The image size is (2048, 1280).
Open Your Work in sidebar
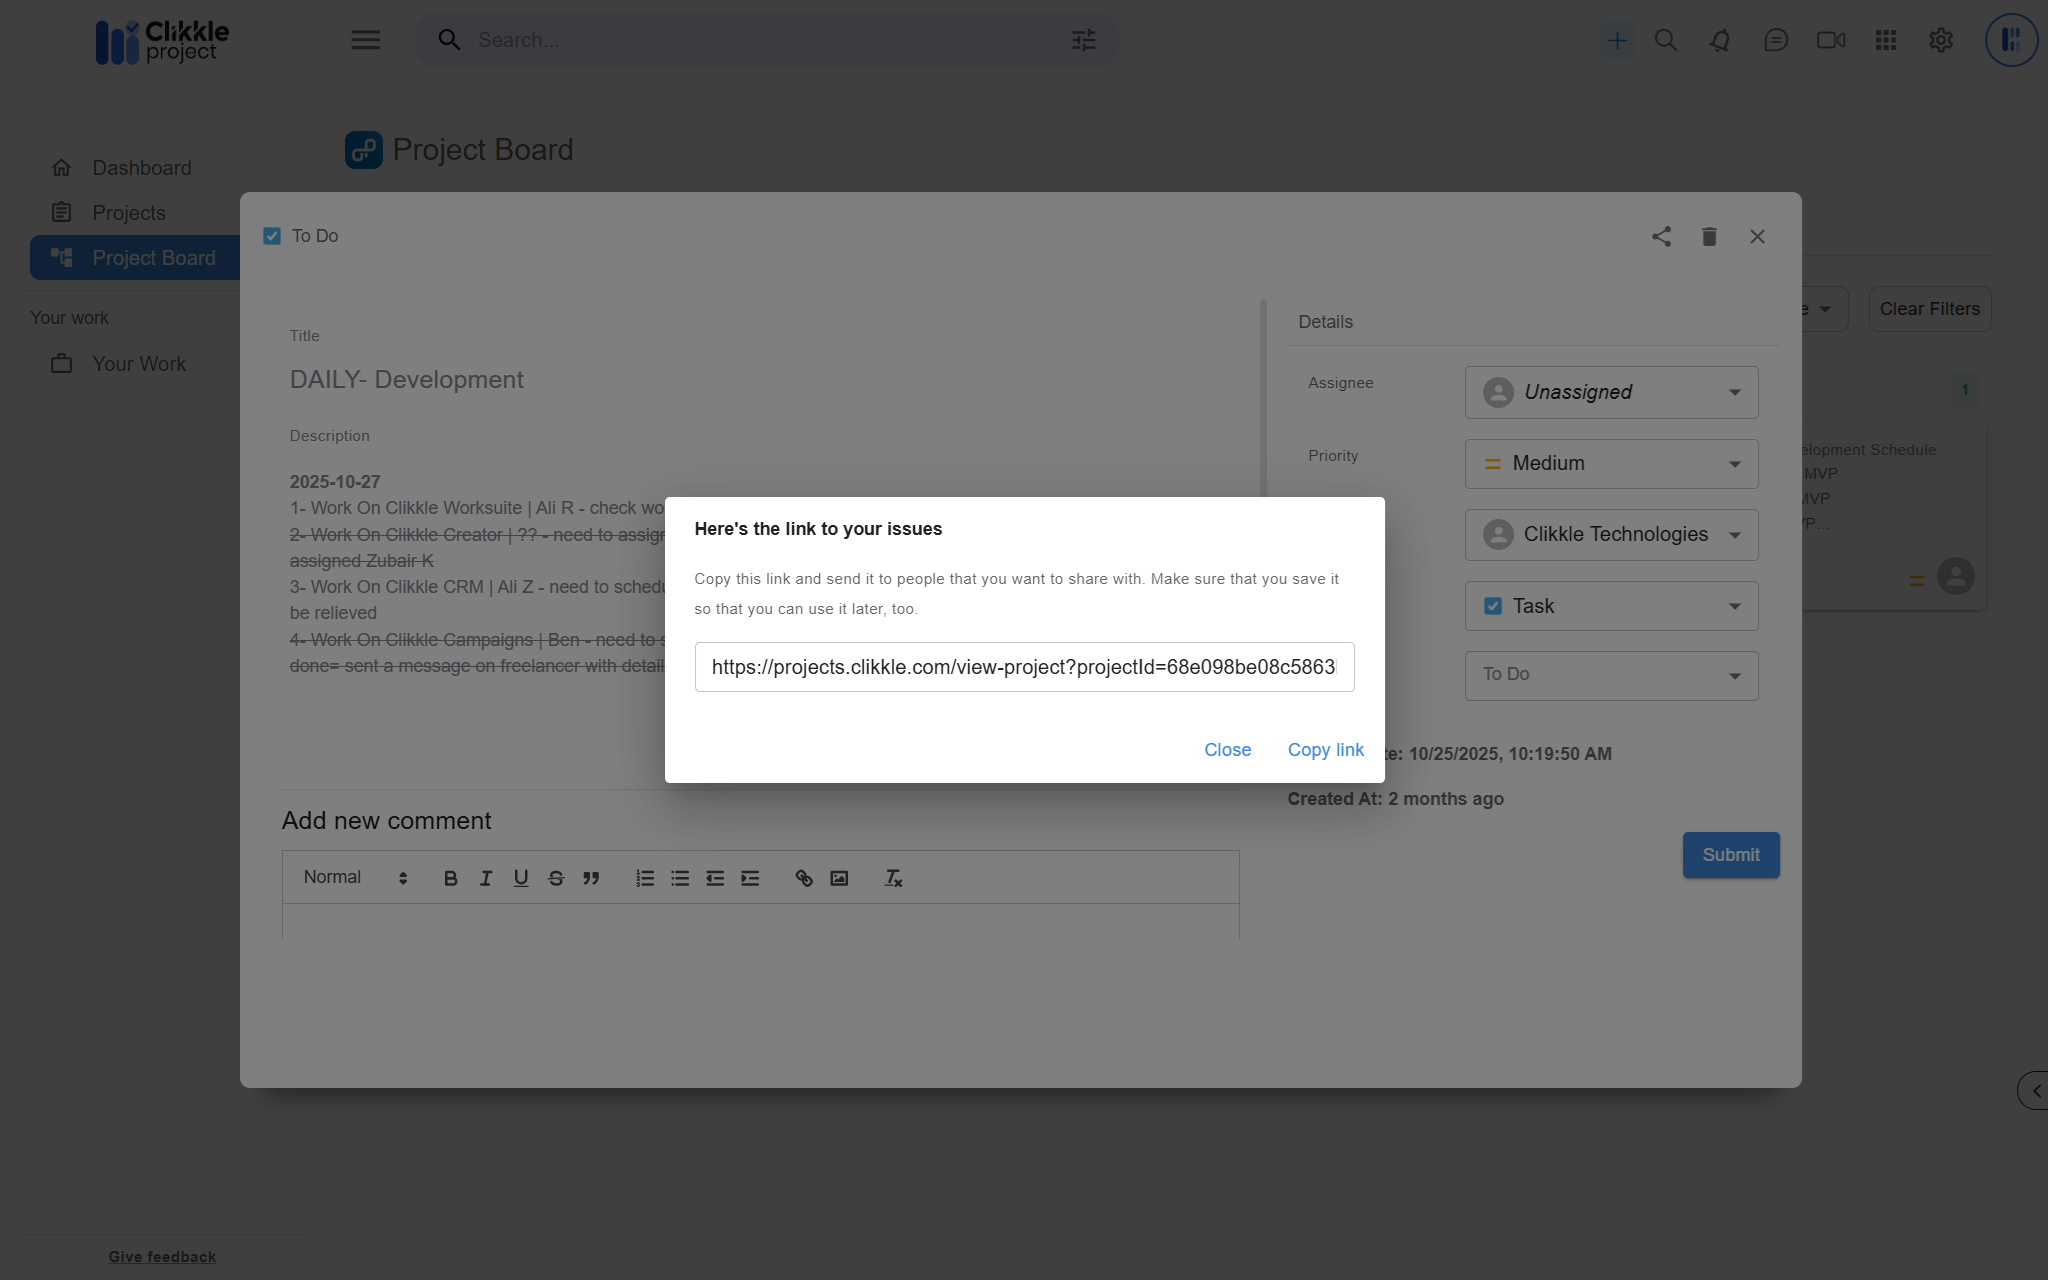(x=138, y=364)
